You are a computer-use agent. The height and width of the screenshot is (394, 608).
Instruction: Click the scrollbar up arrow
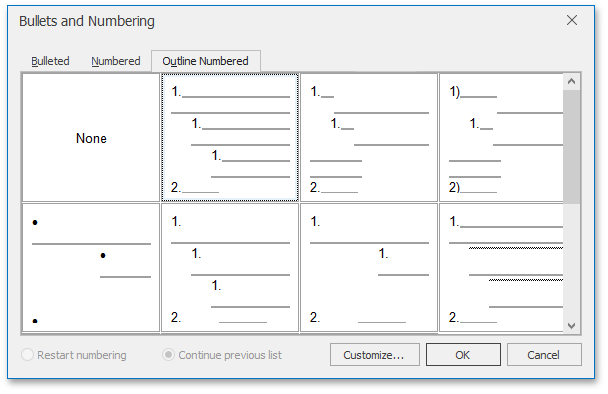571,81
